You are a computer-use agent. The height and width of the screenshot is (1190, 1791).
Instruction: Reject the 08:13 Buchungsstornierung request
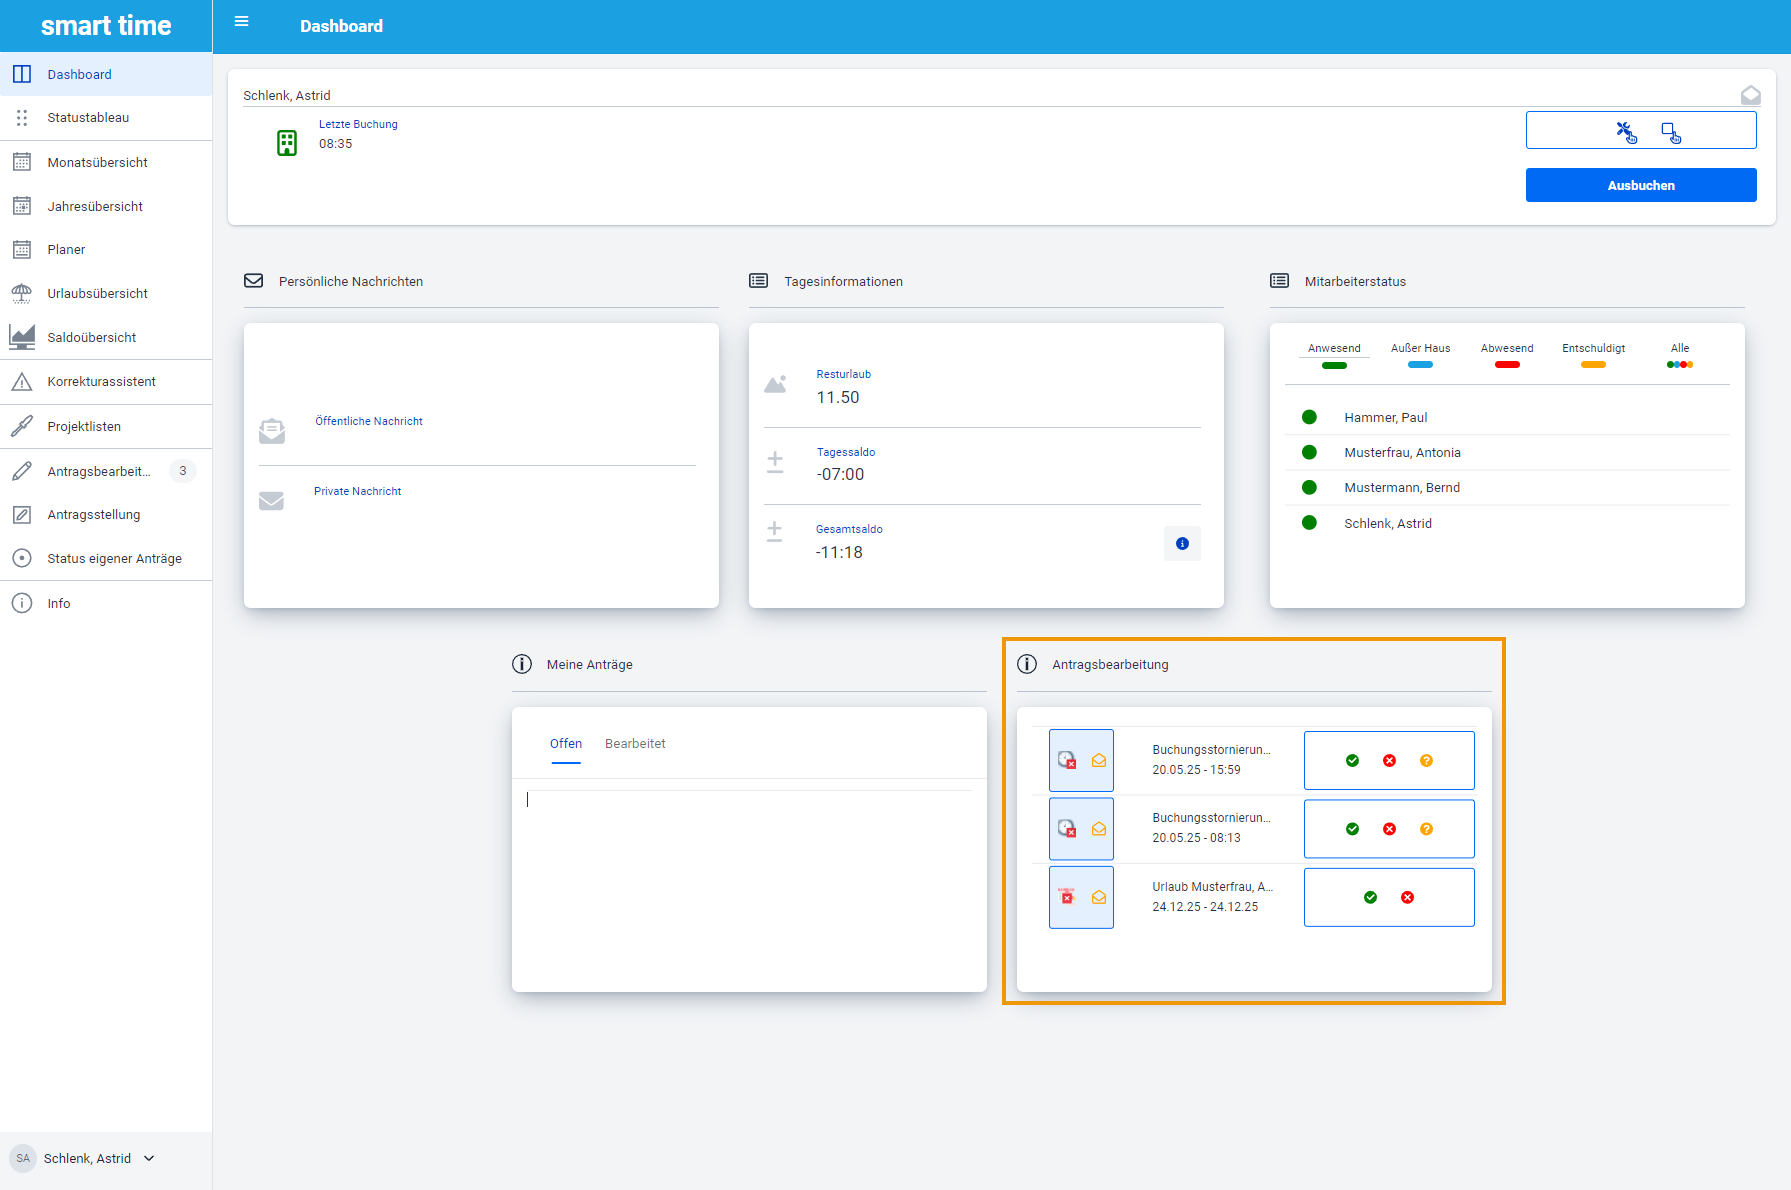click(x=1389, y=829)
